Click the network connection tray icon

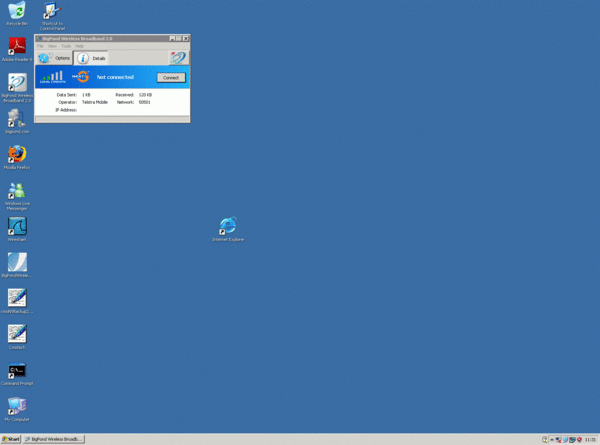(559, 440)
